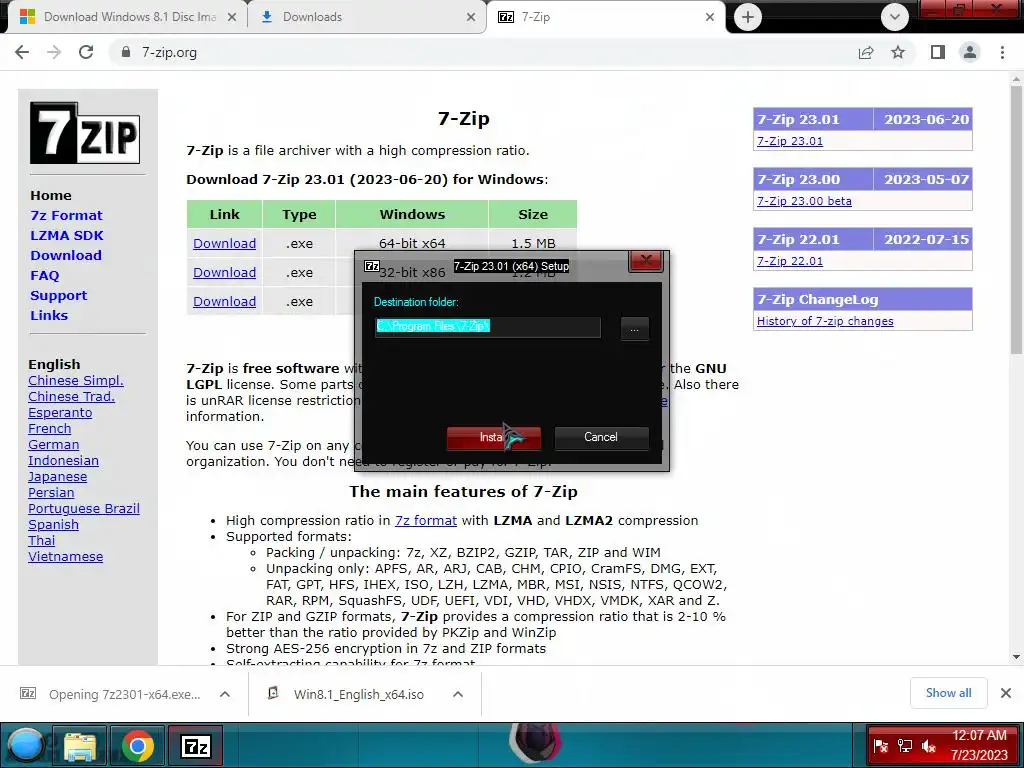
Task: Switch language to German
Action: [54, 445]
